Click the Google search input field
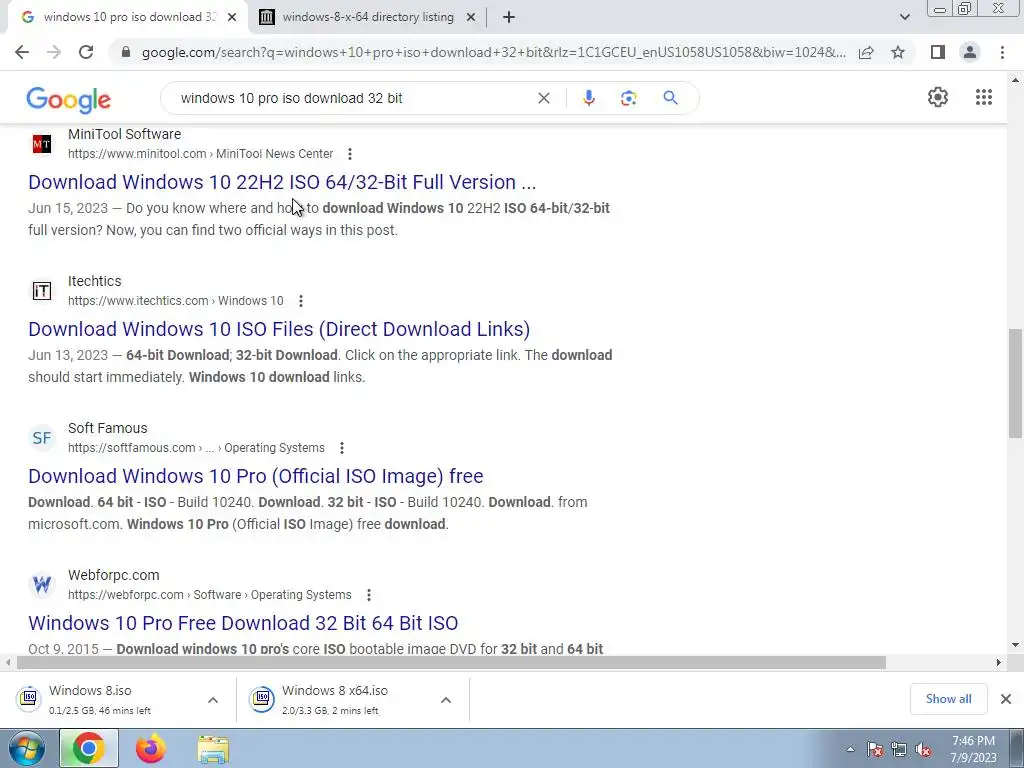The image size is (1024, 768). pos(353,98)
